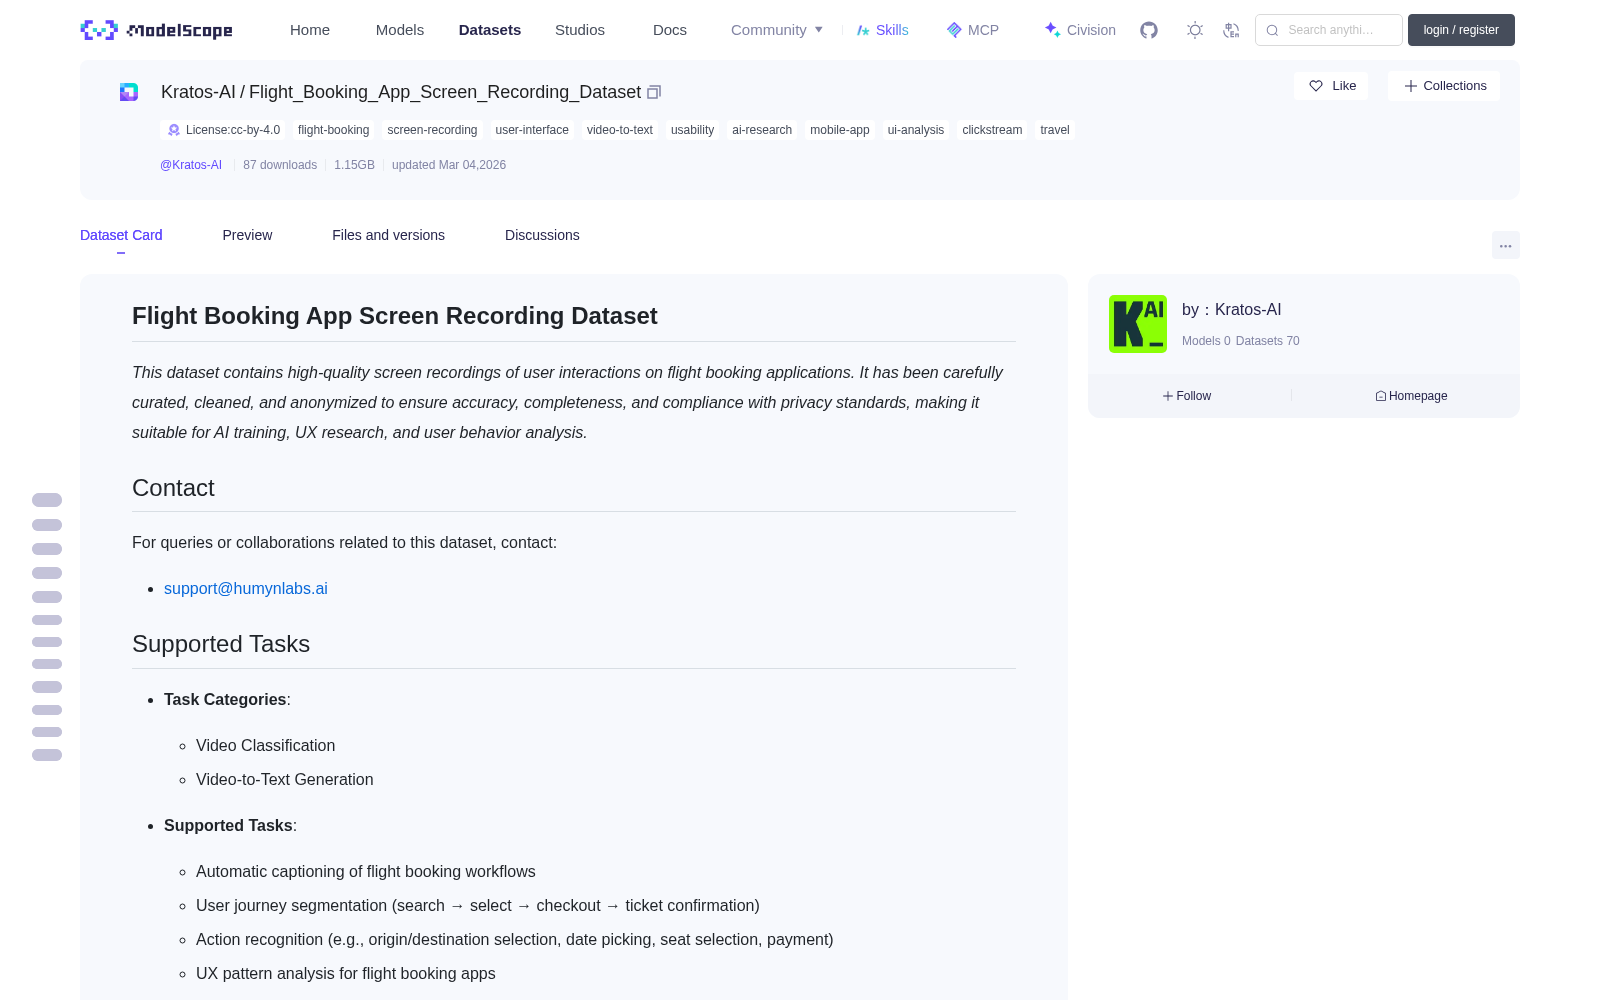1600x1000 pixels.
Task: Click the 'updated Mar 04,2026' text
Action: 449,165
